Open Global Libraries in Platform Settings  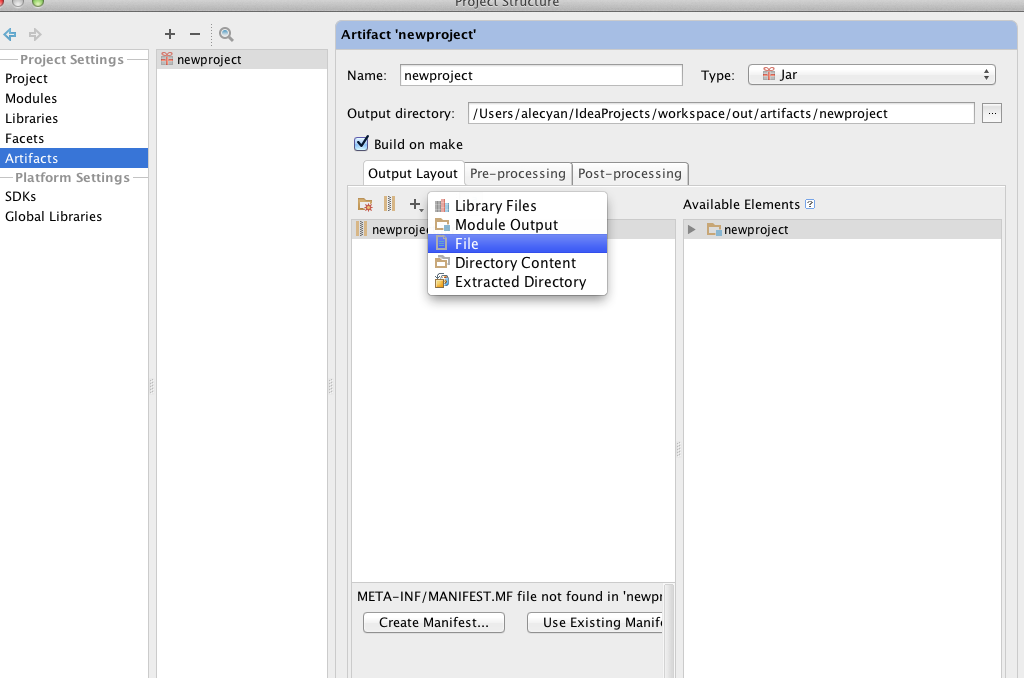click(74, 216)
